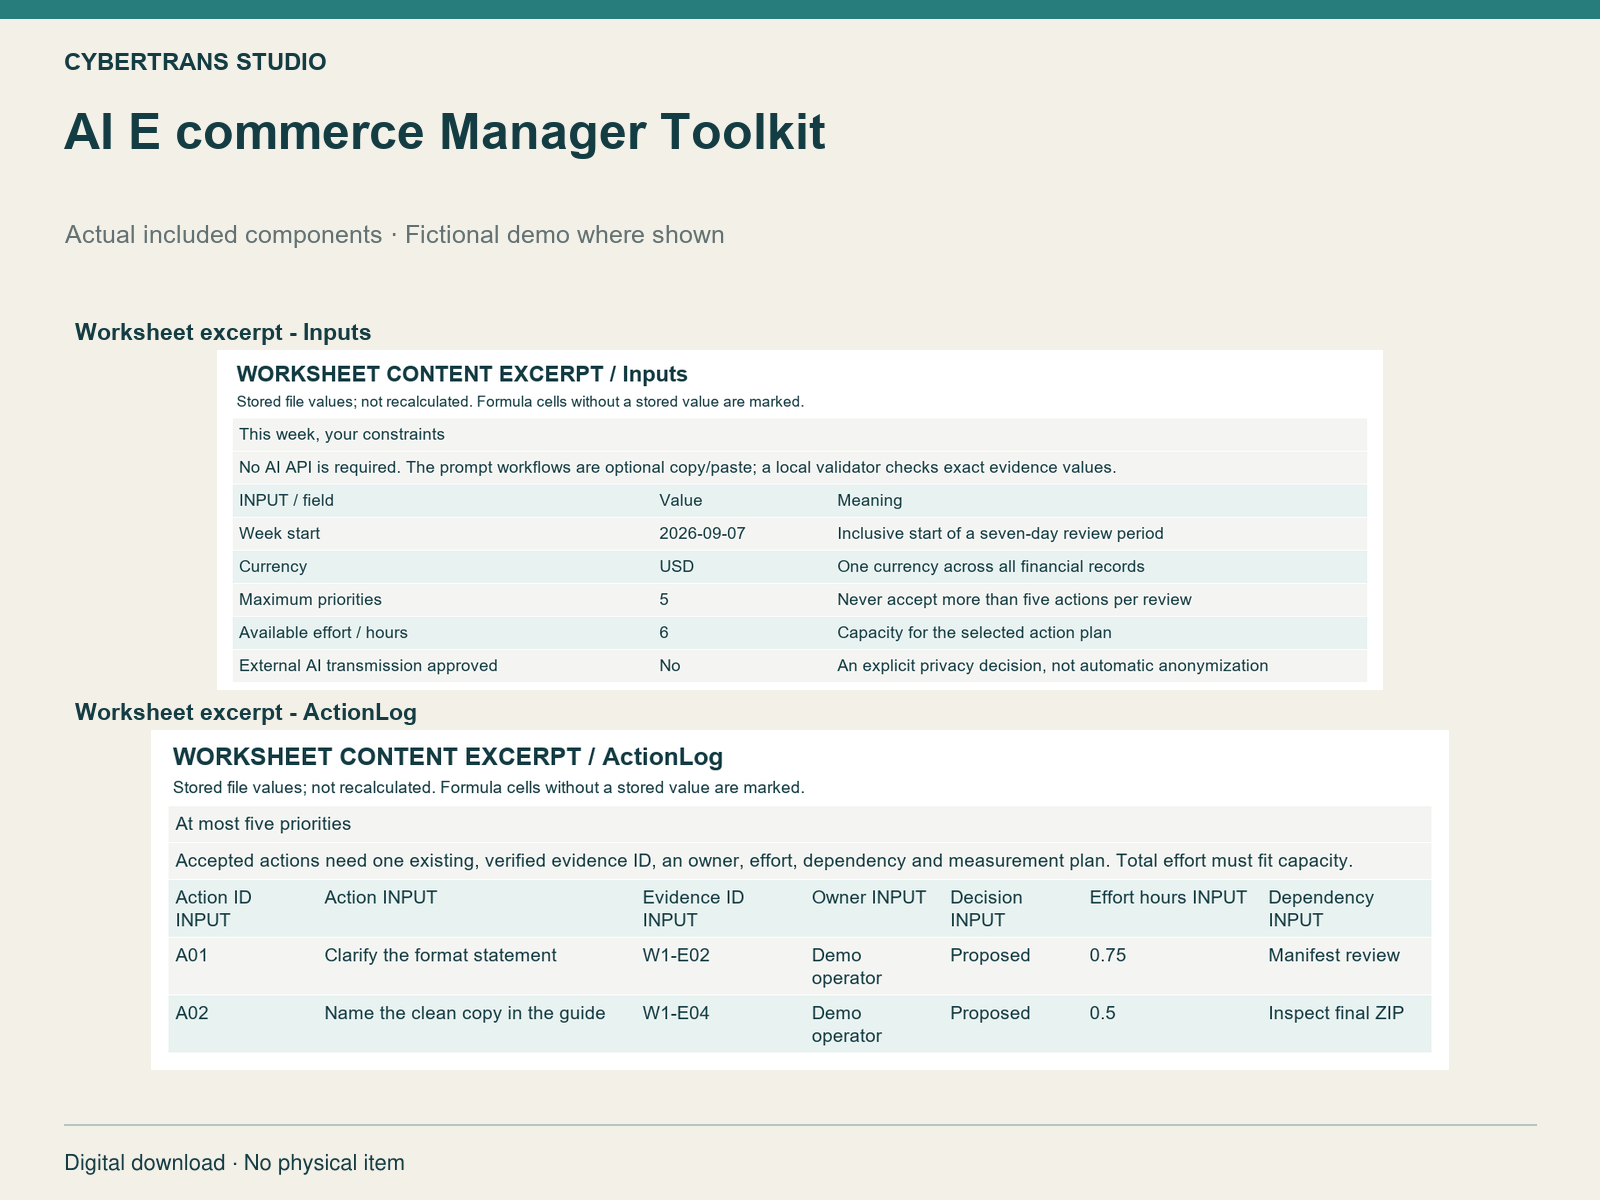Select the 'Week start' field cell

[x=279, y=533]
